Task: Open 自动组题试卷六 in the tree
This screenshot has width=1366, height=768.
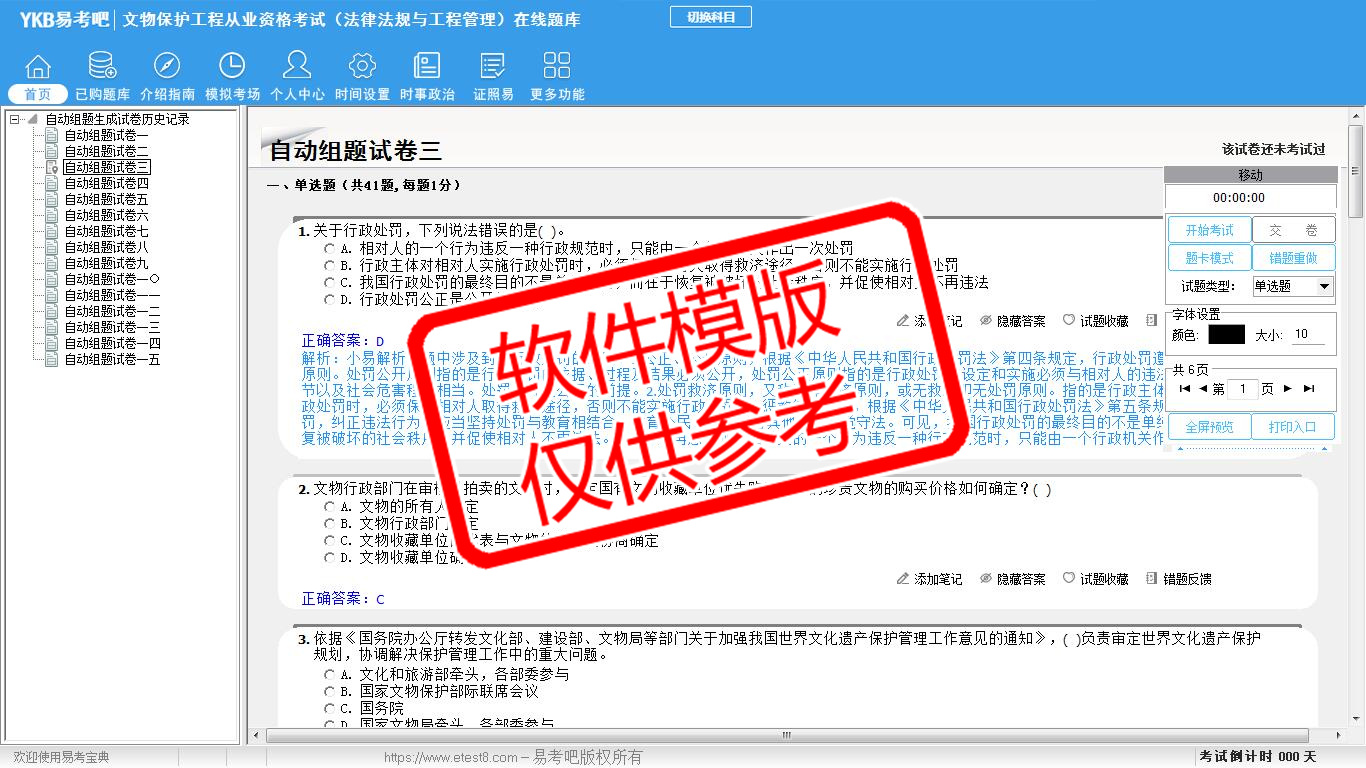Action: click(106, 215)
